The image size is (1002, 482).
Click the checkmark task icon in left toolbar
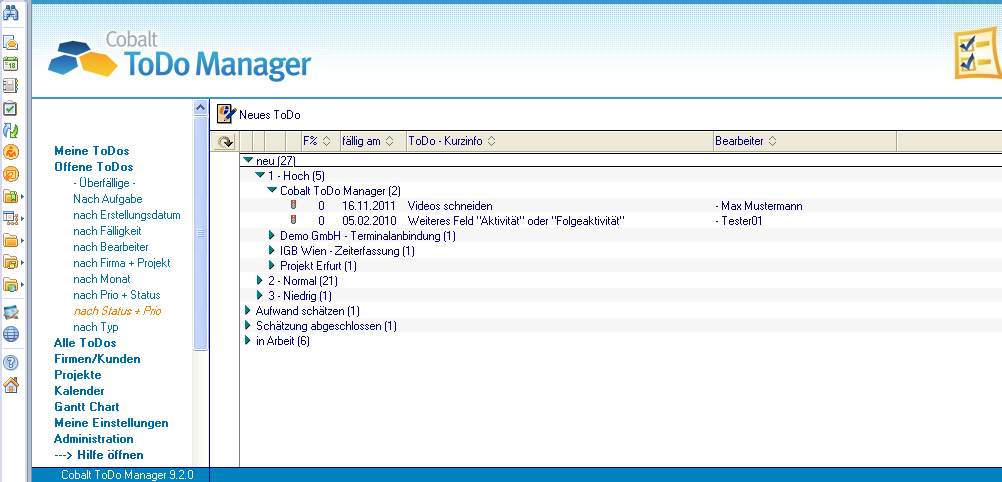[x=11, y=108]
